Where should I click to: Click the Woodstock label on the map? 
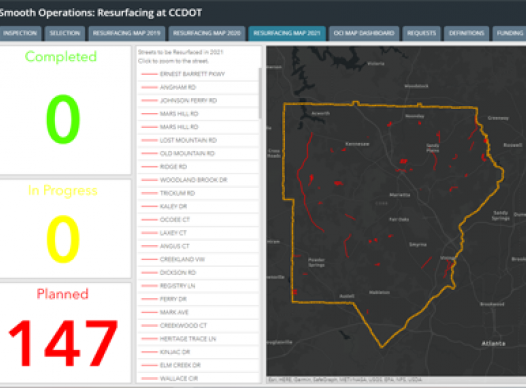[416, 86]
